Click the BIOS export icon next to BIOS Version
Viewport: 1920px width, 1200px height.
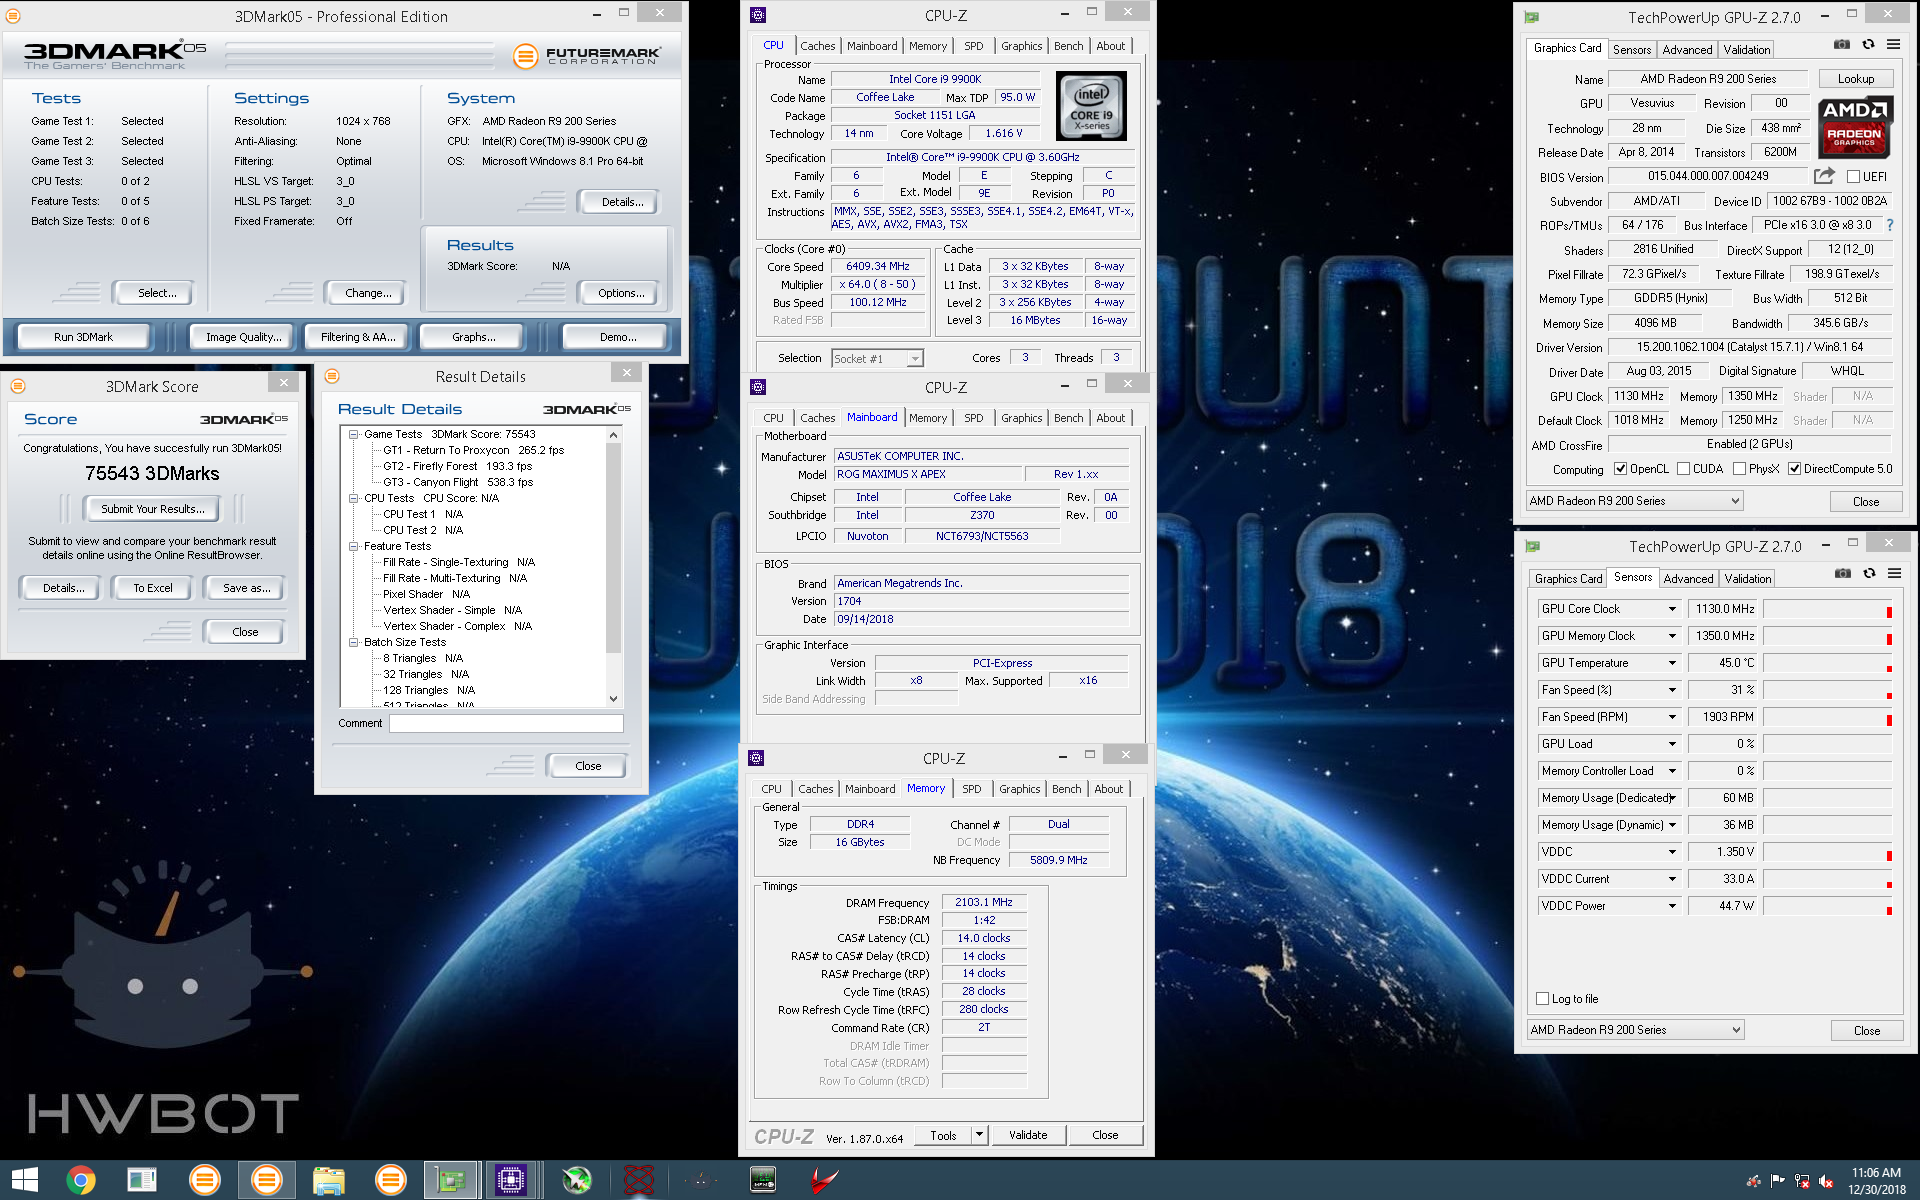click(x=1824, y=176)
